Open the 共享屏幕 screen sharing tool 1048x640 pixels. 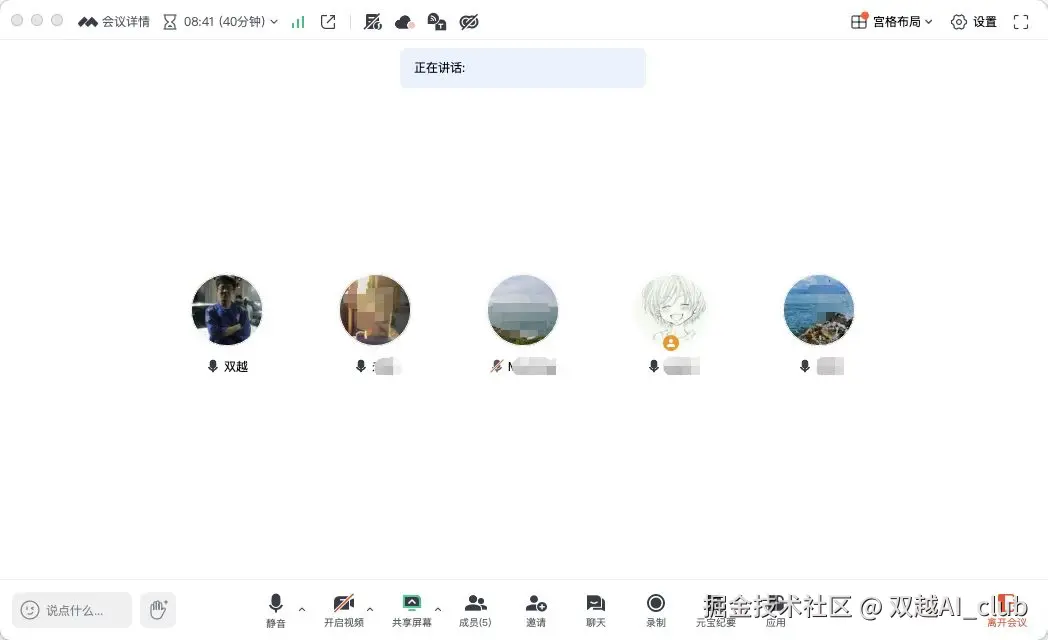tap(413, 610)
